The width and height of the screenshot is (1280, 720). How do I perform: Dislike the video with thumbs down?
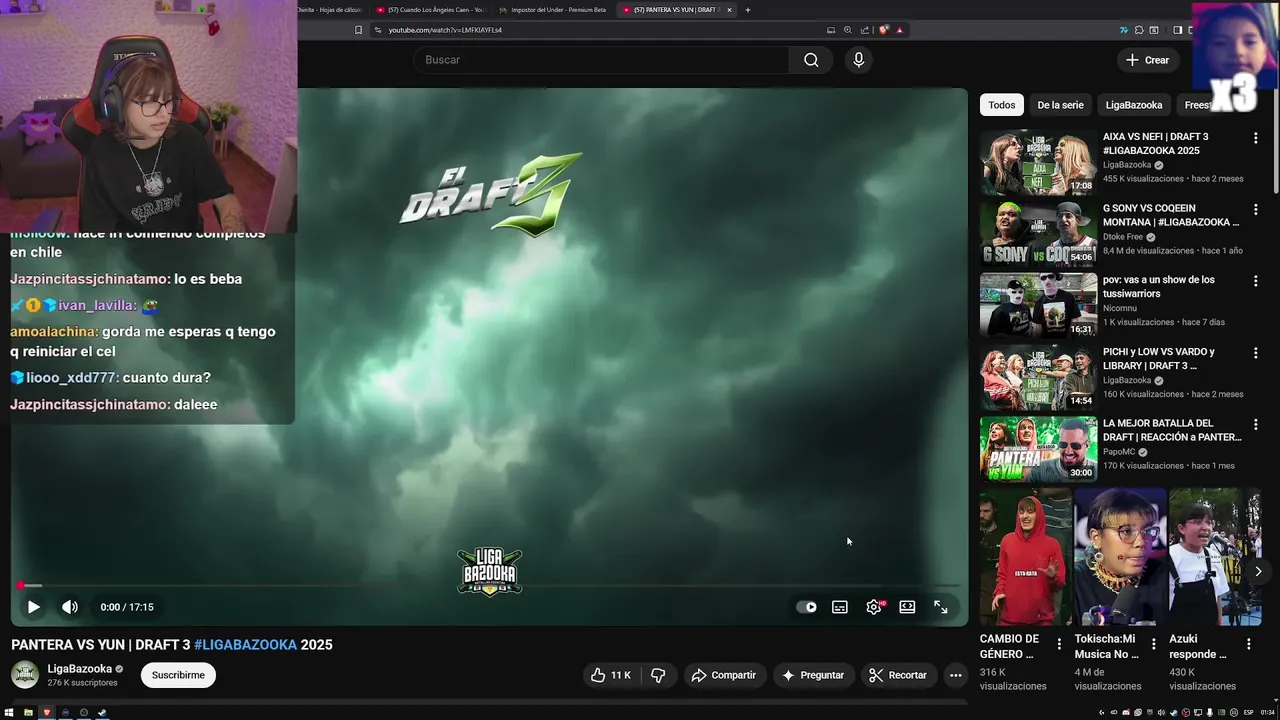658,675
